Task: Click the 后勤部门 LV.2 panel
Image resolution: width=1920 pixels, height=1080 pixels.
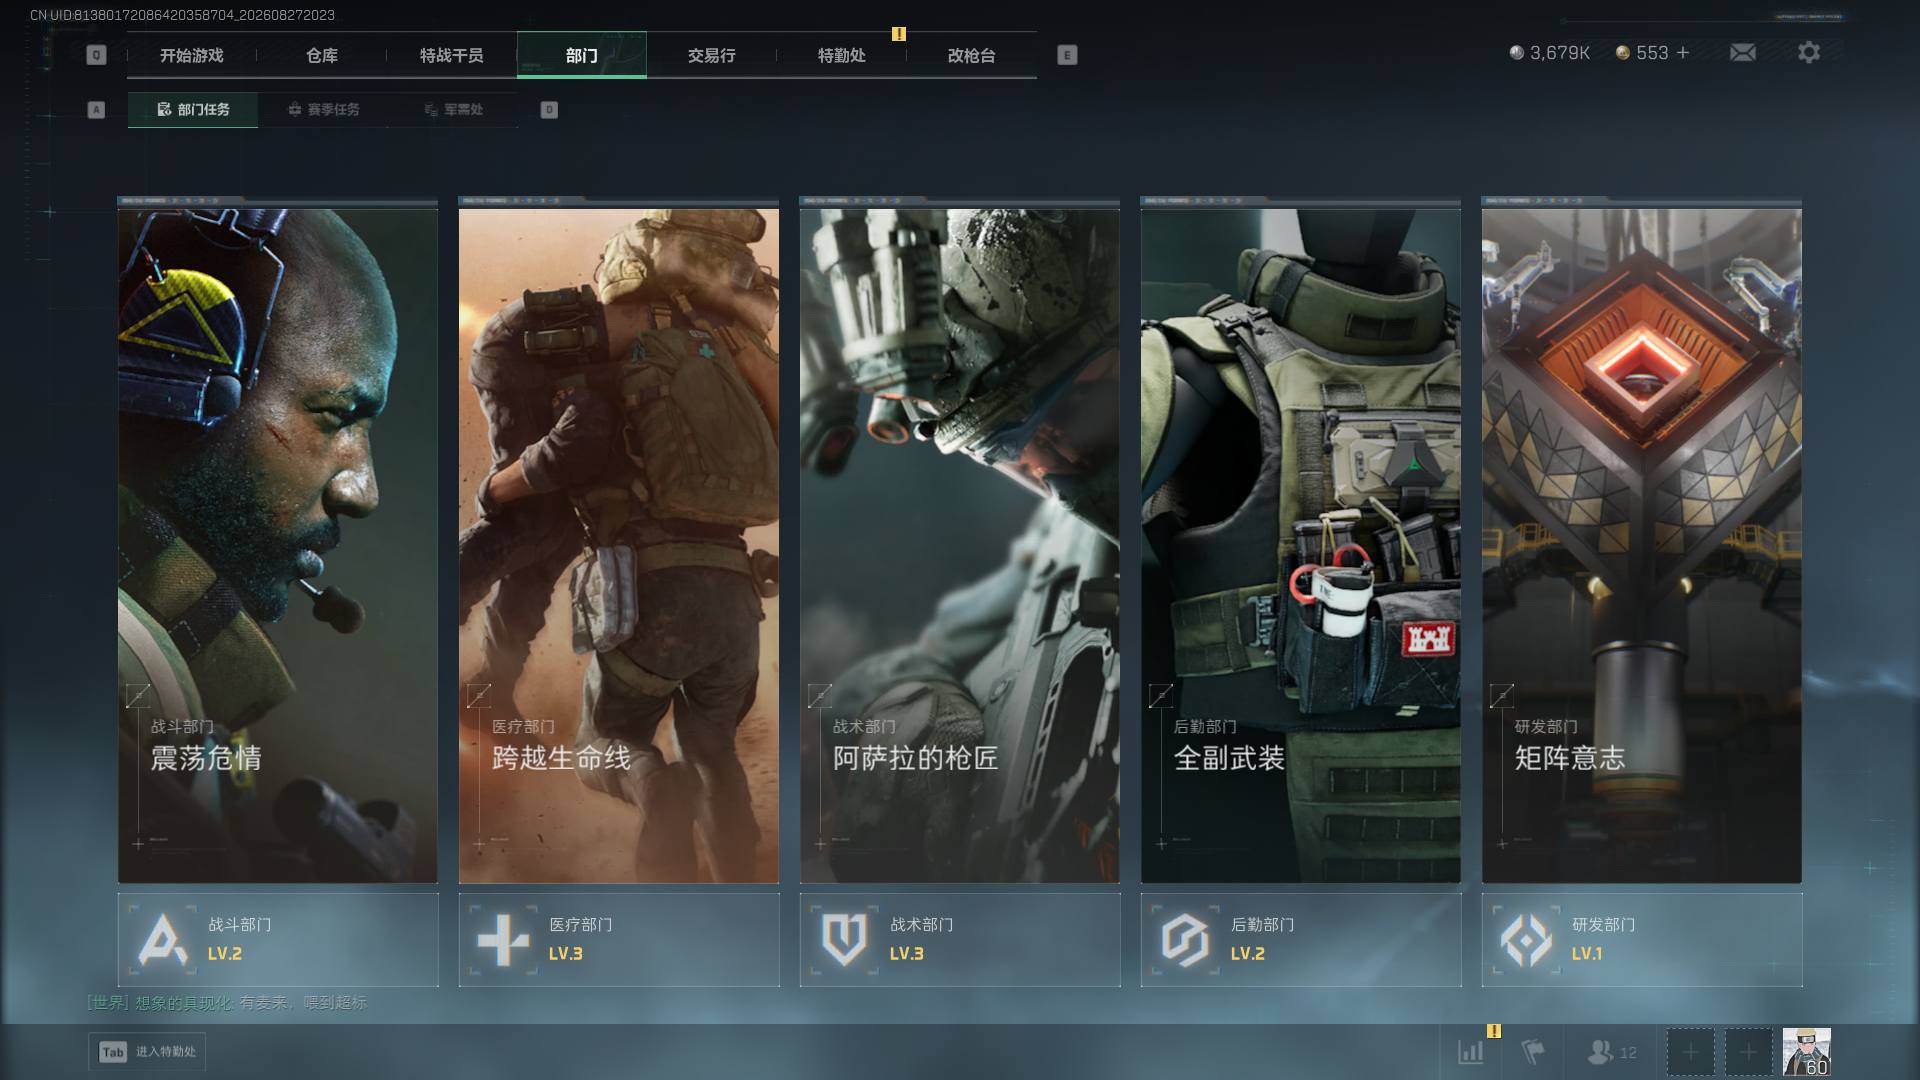Action: click(x=1301, y=940)
